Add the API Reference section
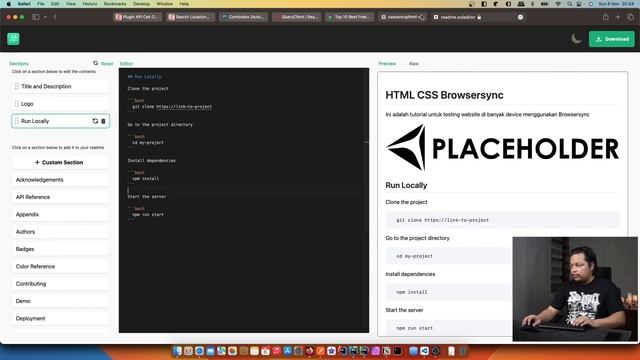 point(60,197)
